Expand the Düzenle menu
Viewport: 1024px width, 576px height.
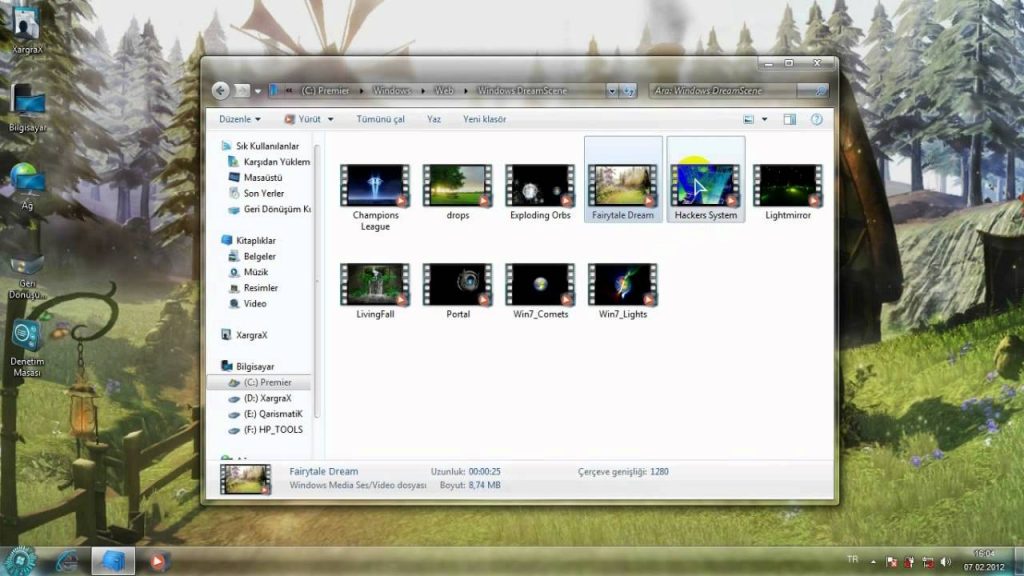(x=240, y=119)
